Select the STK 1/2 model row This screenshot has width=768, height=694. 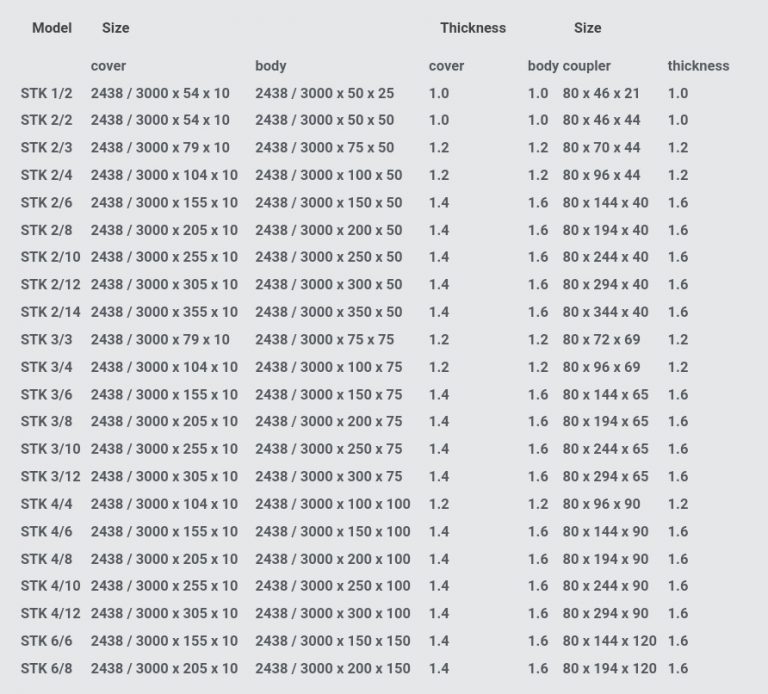pos(355,93)
